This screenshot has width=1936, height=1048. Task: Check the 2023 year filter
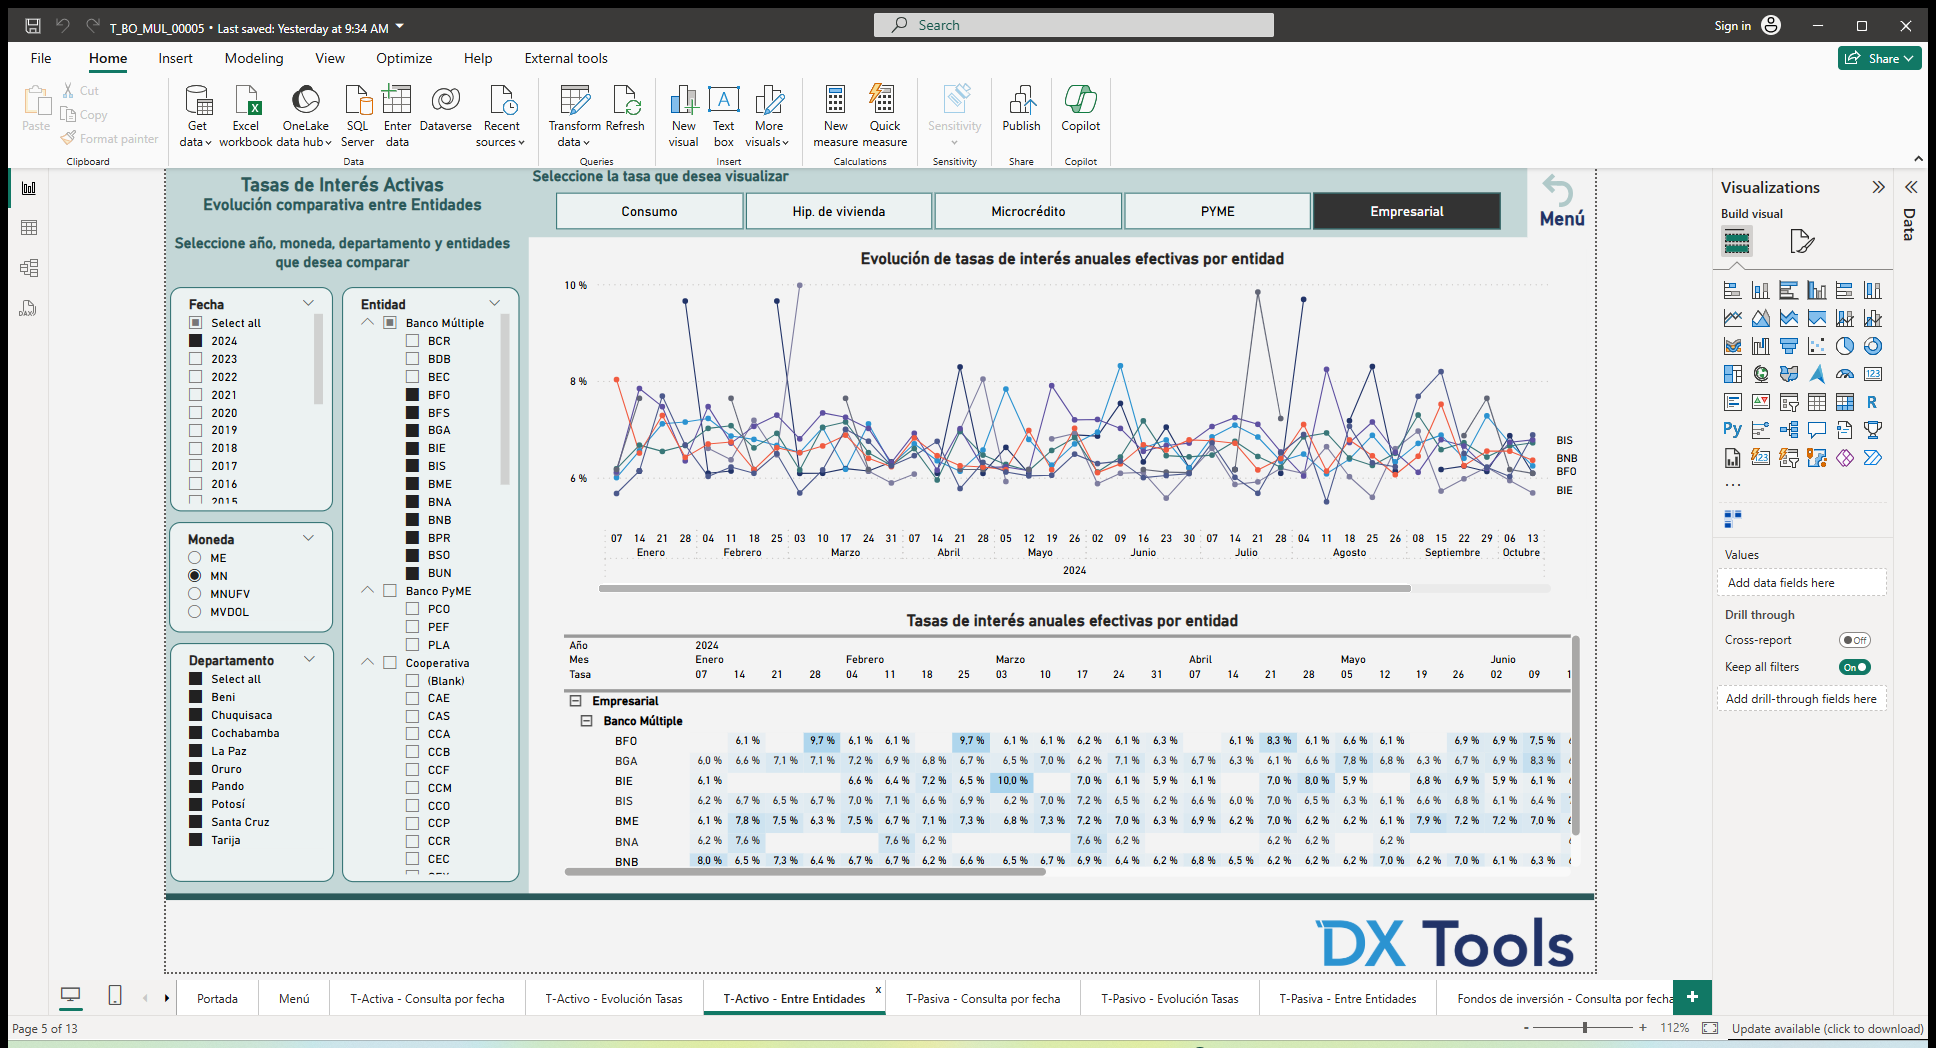[195, 358]
